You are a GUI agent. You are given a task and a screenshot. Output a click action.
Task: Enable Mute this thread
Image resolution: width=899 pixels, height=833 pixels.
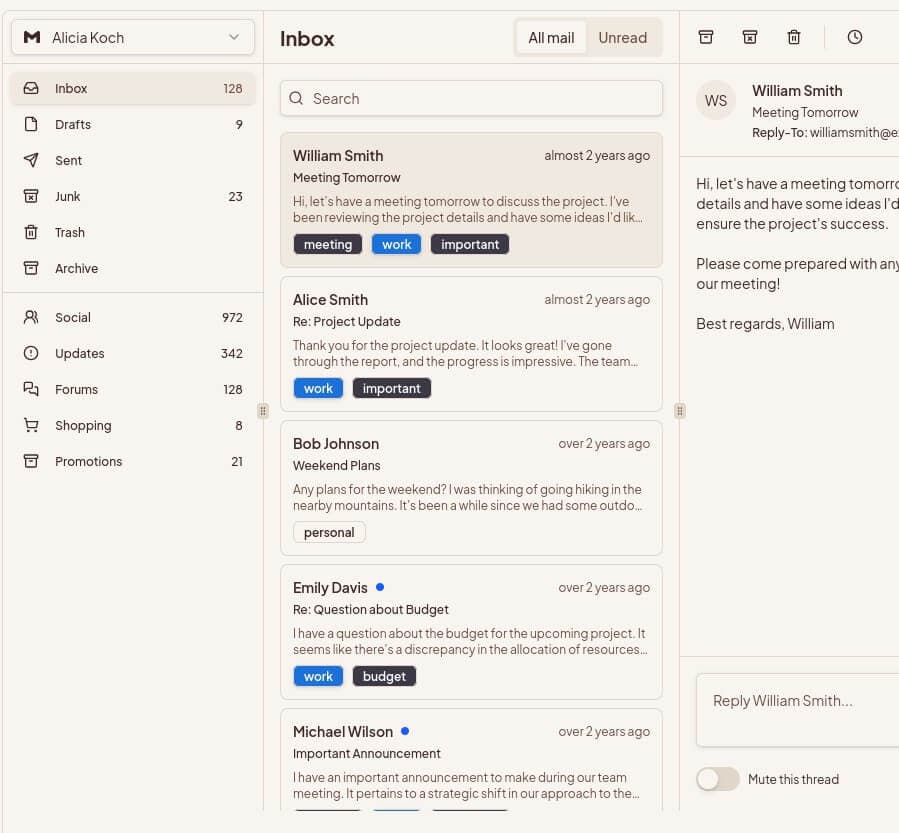pyautogui.click(x=717, y=779)
